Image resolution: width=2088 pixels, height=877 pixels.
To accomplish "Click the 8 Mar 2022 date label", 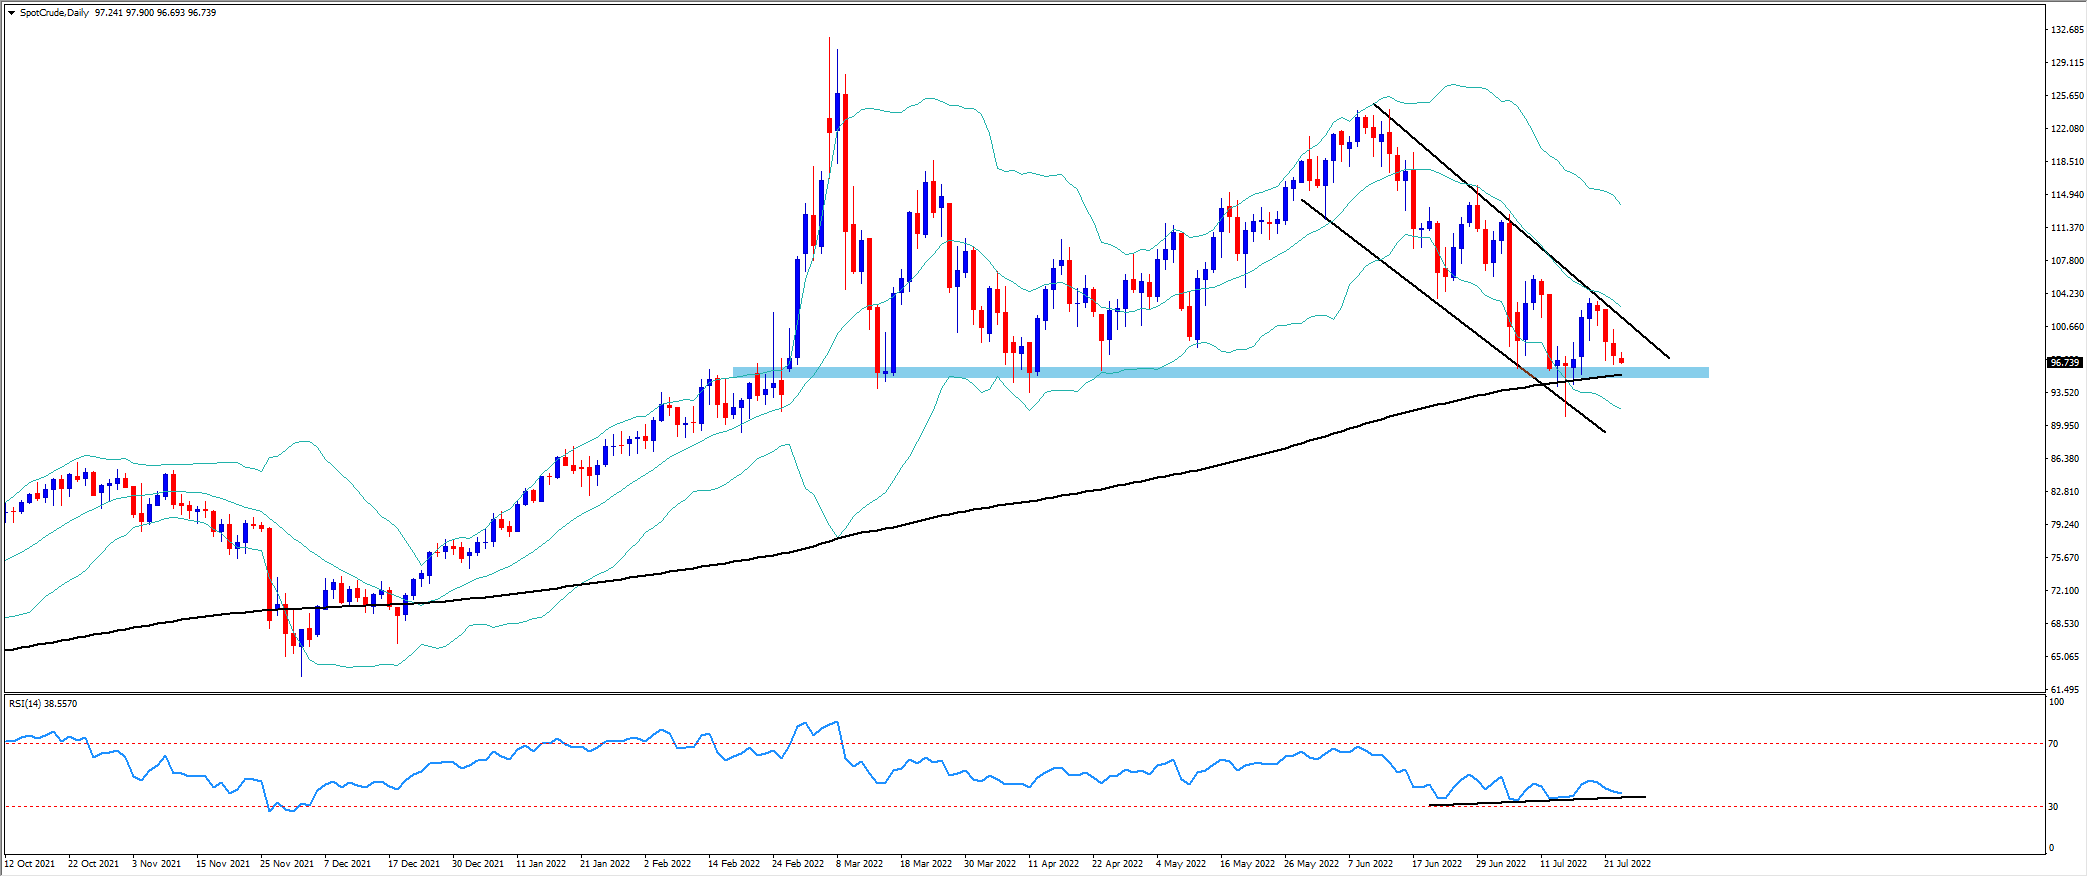I will pyautogui.click(x=859, y=863).
